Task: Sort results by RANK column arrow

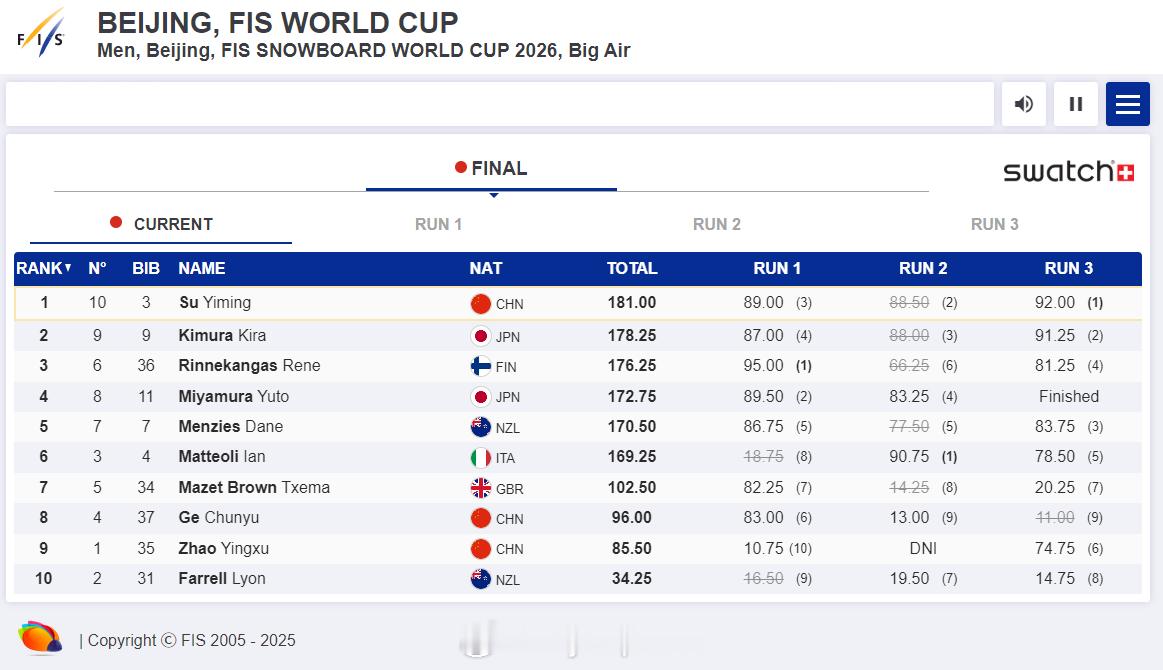Action: pos(68,268)
